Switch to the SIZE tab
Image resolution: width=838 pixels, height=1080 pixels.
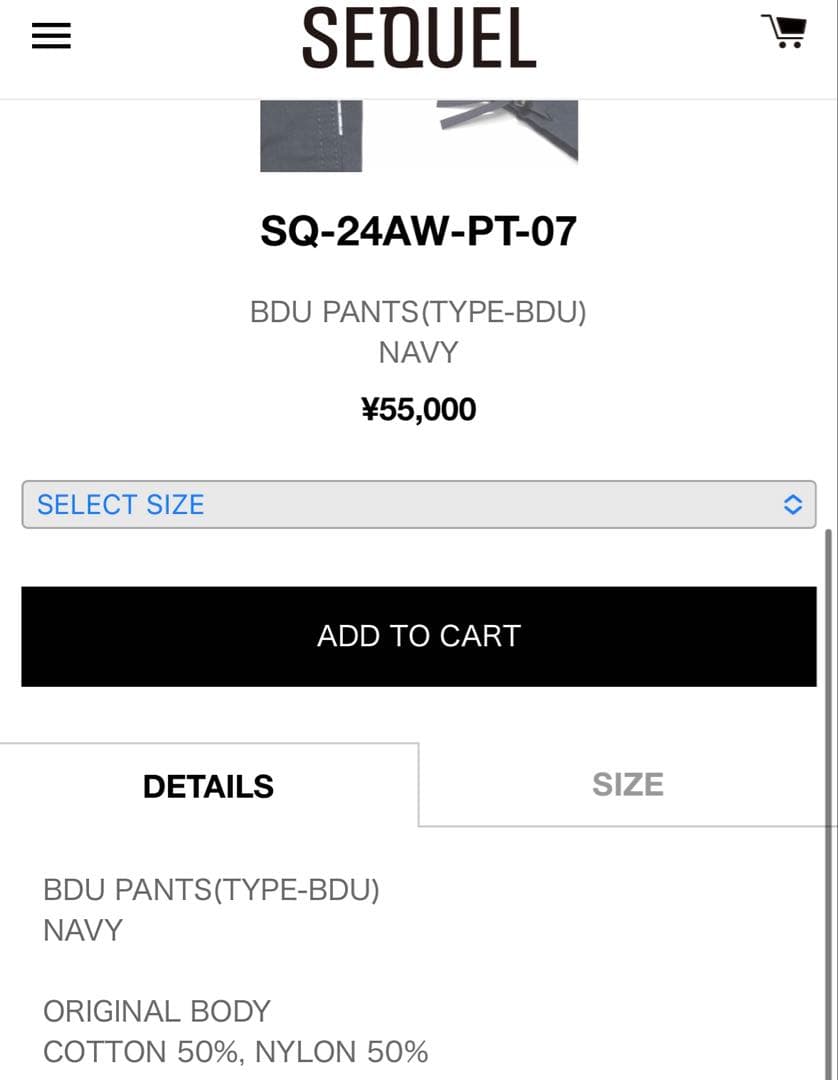627,785
